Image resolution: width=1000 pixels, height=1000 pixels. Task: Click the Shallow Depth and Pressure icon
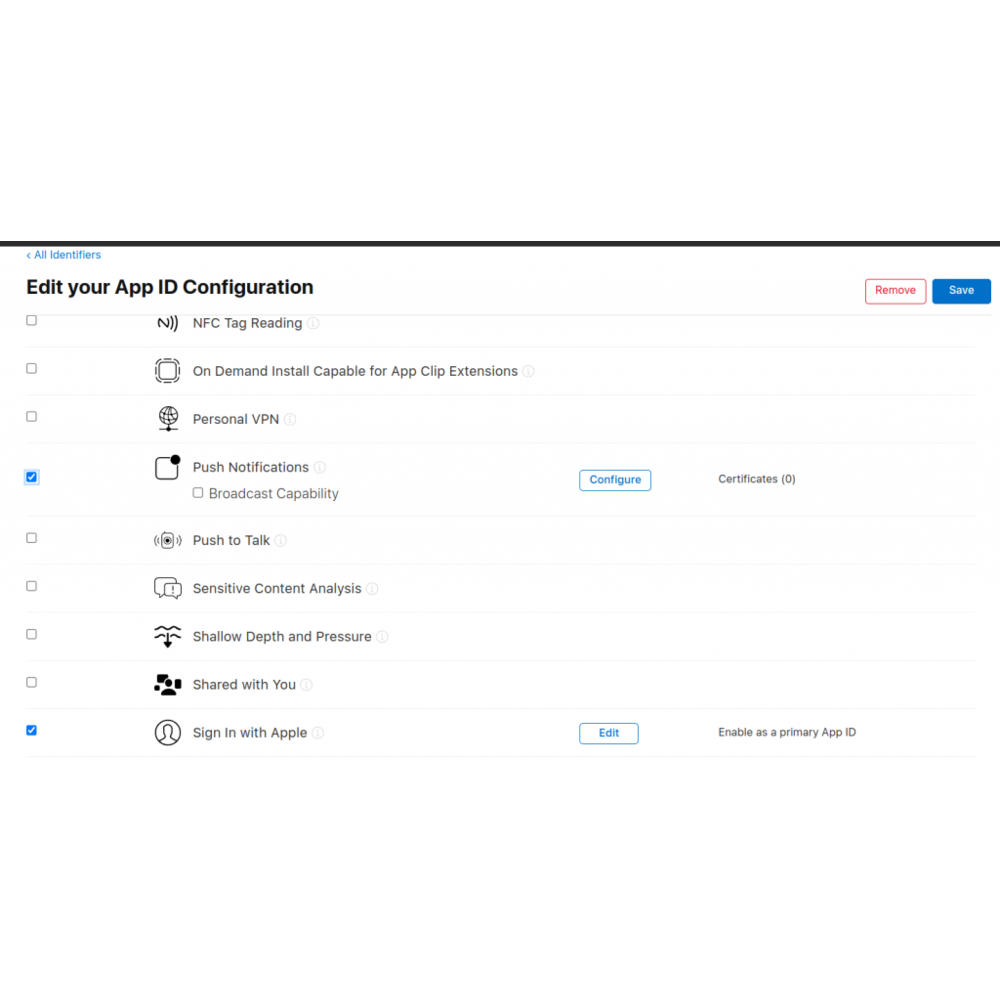pos(167,636)
